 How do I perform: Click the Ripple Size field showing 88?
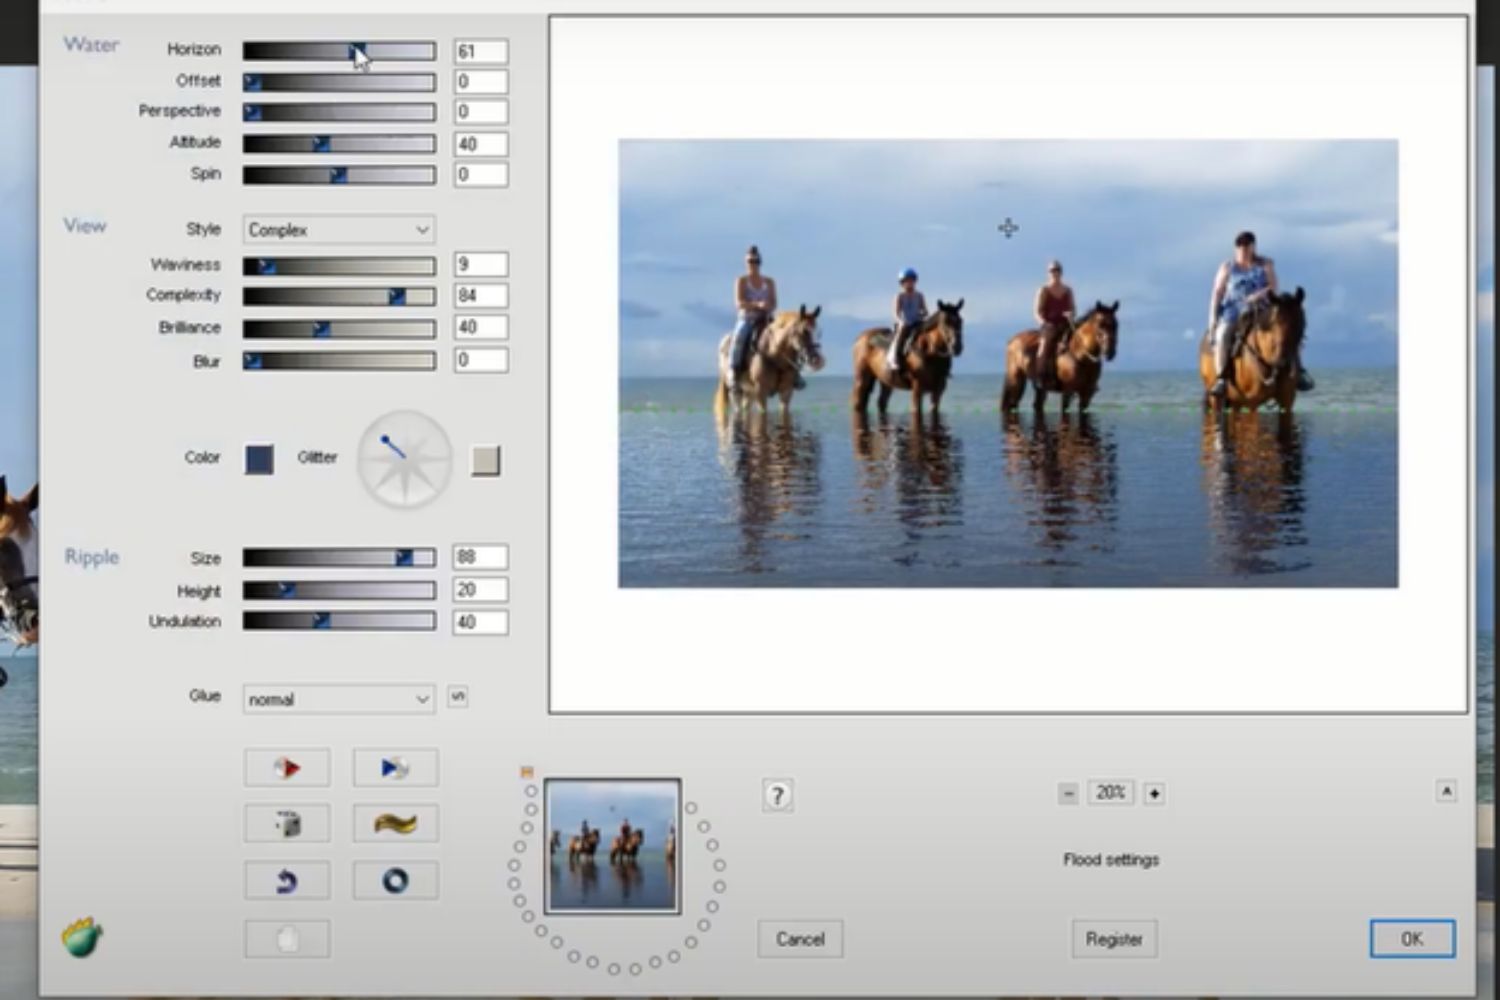click(x=480, y=557)
